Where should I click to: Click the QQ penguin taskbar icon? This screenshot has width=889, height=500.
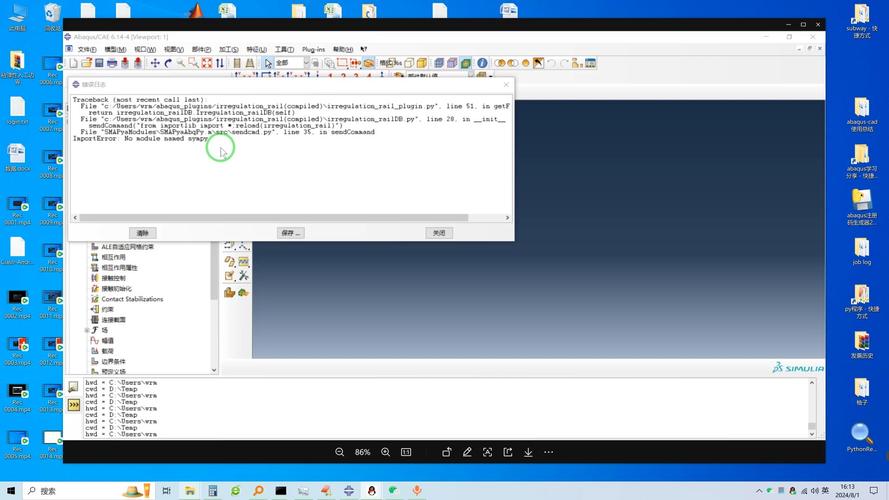[x=371, y=490]
